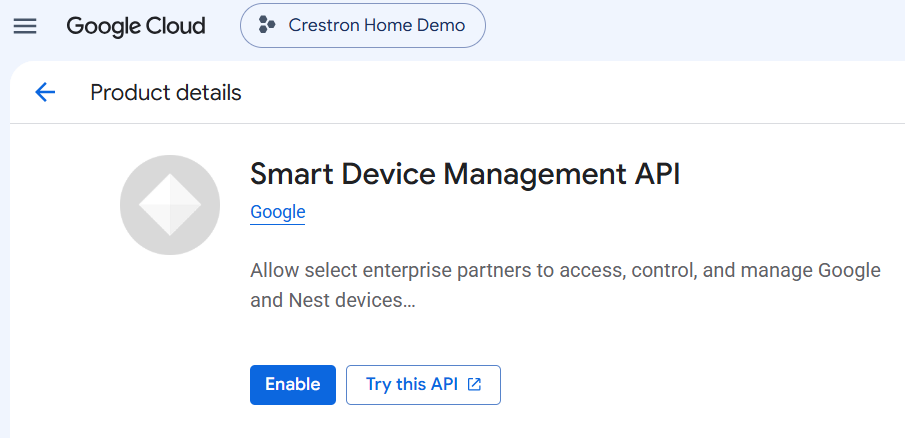
Task: Click the Try this API button
Action: pos(423,385)
